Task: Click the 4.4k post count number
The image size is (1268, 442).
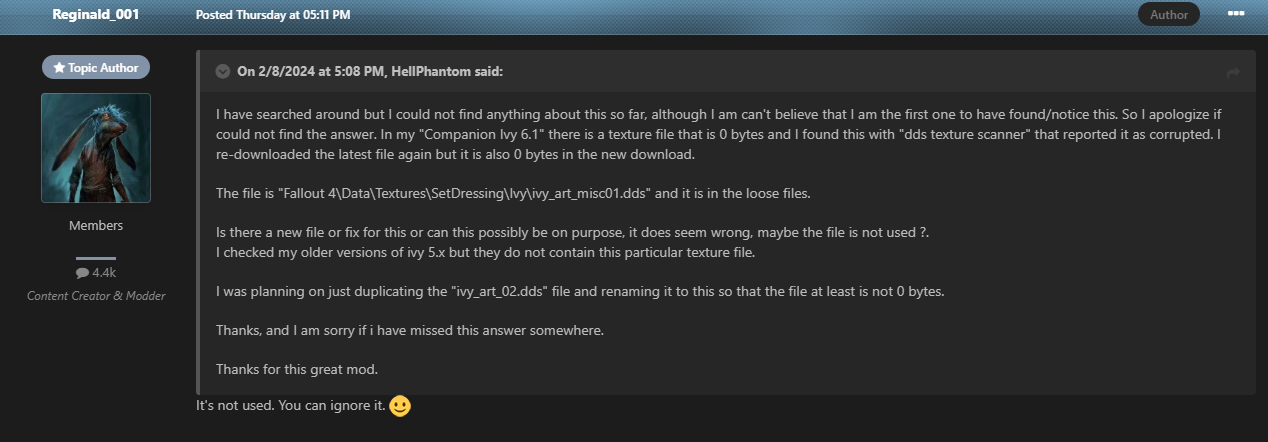Action: 105,273
